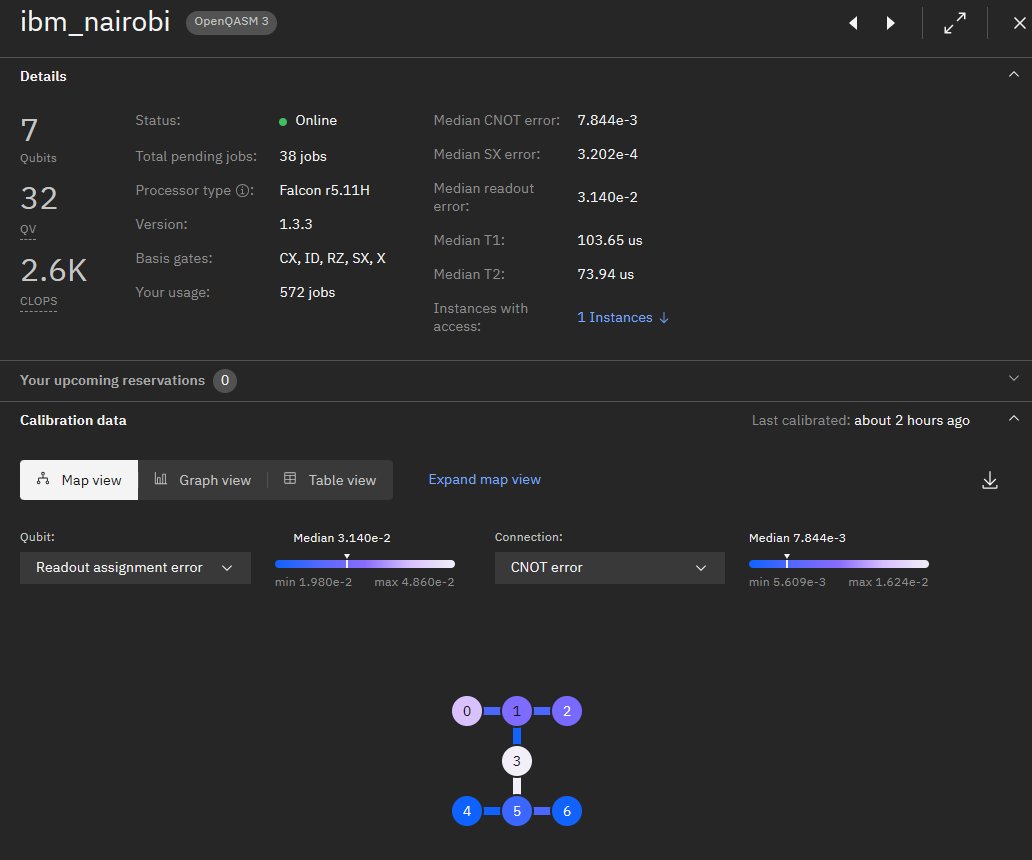
Task: Expand panel to full screen
Action: 955,23
